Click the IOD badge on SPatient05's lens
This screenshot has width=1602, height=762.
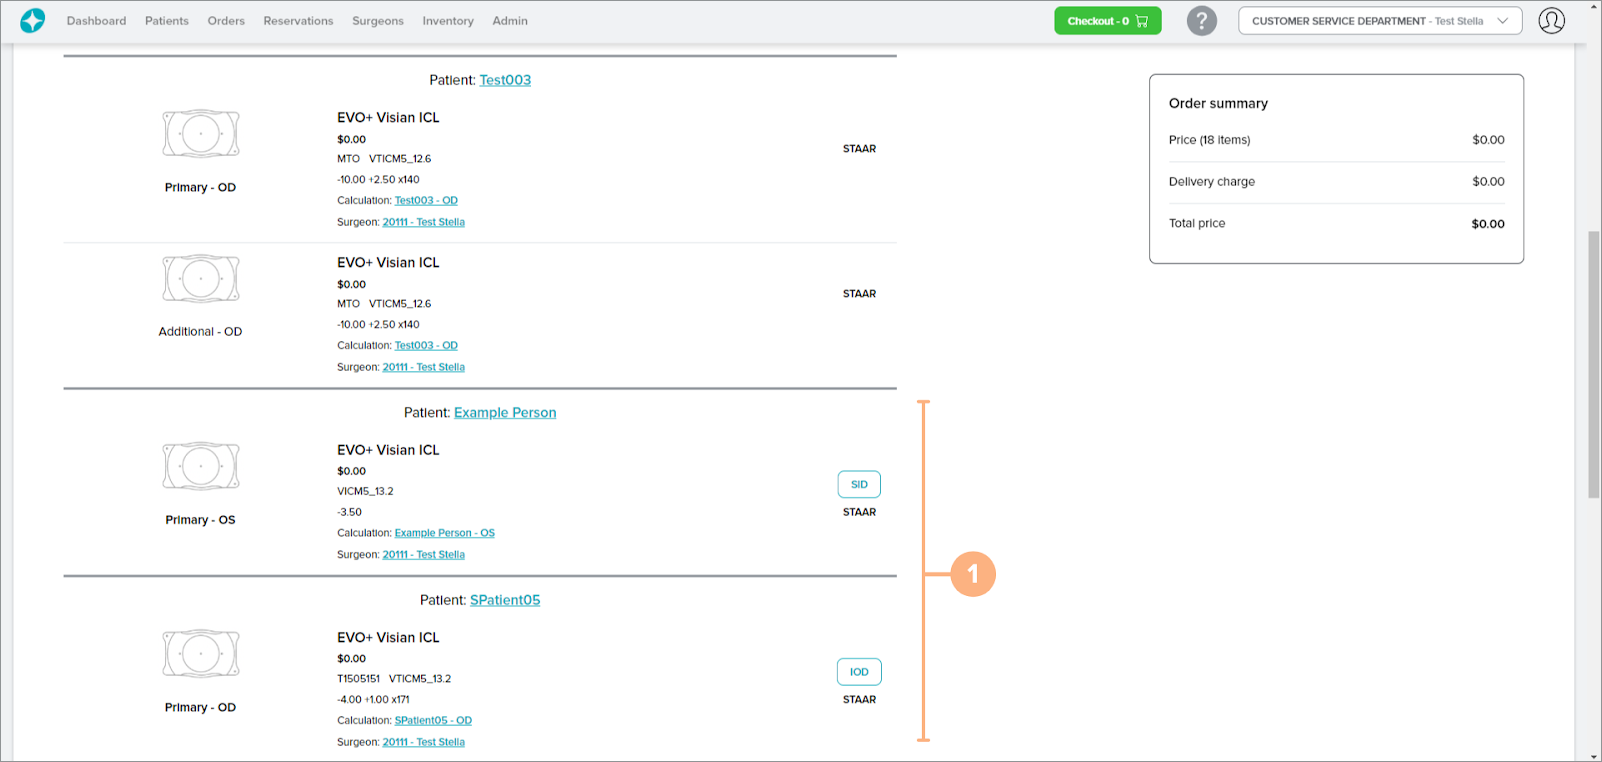pyautogui.click(x=859, y=672)
